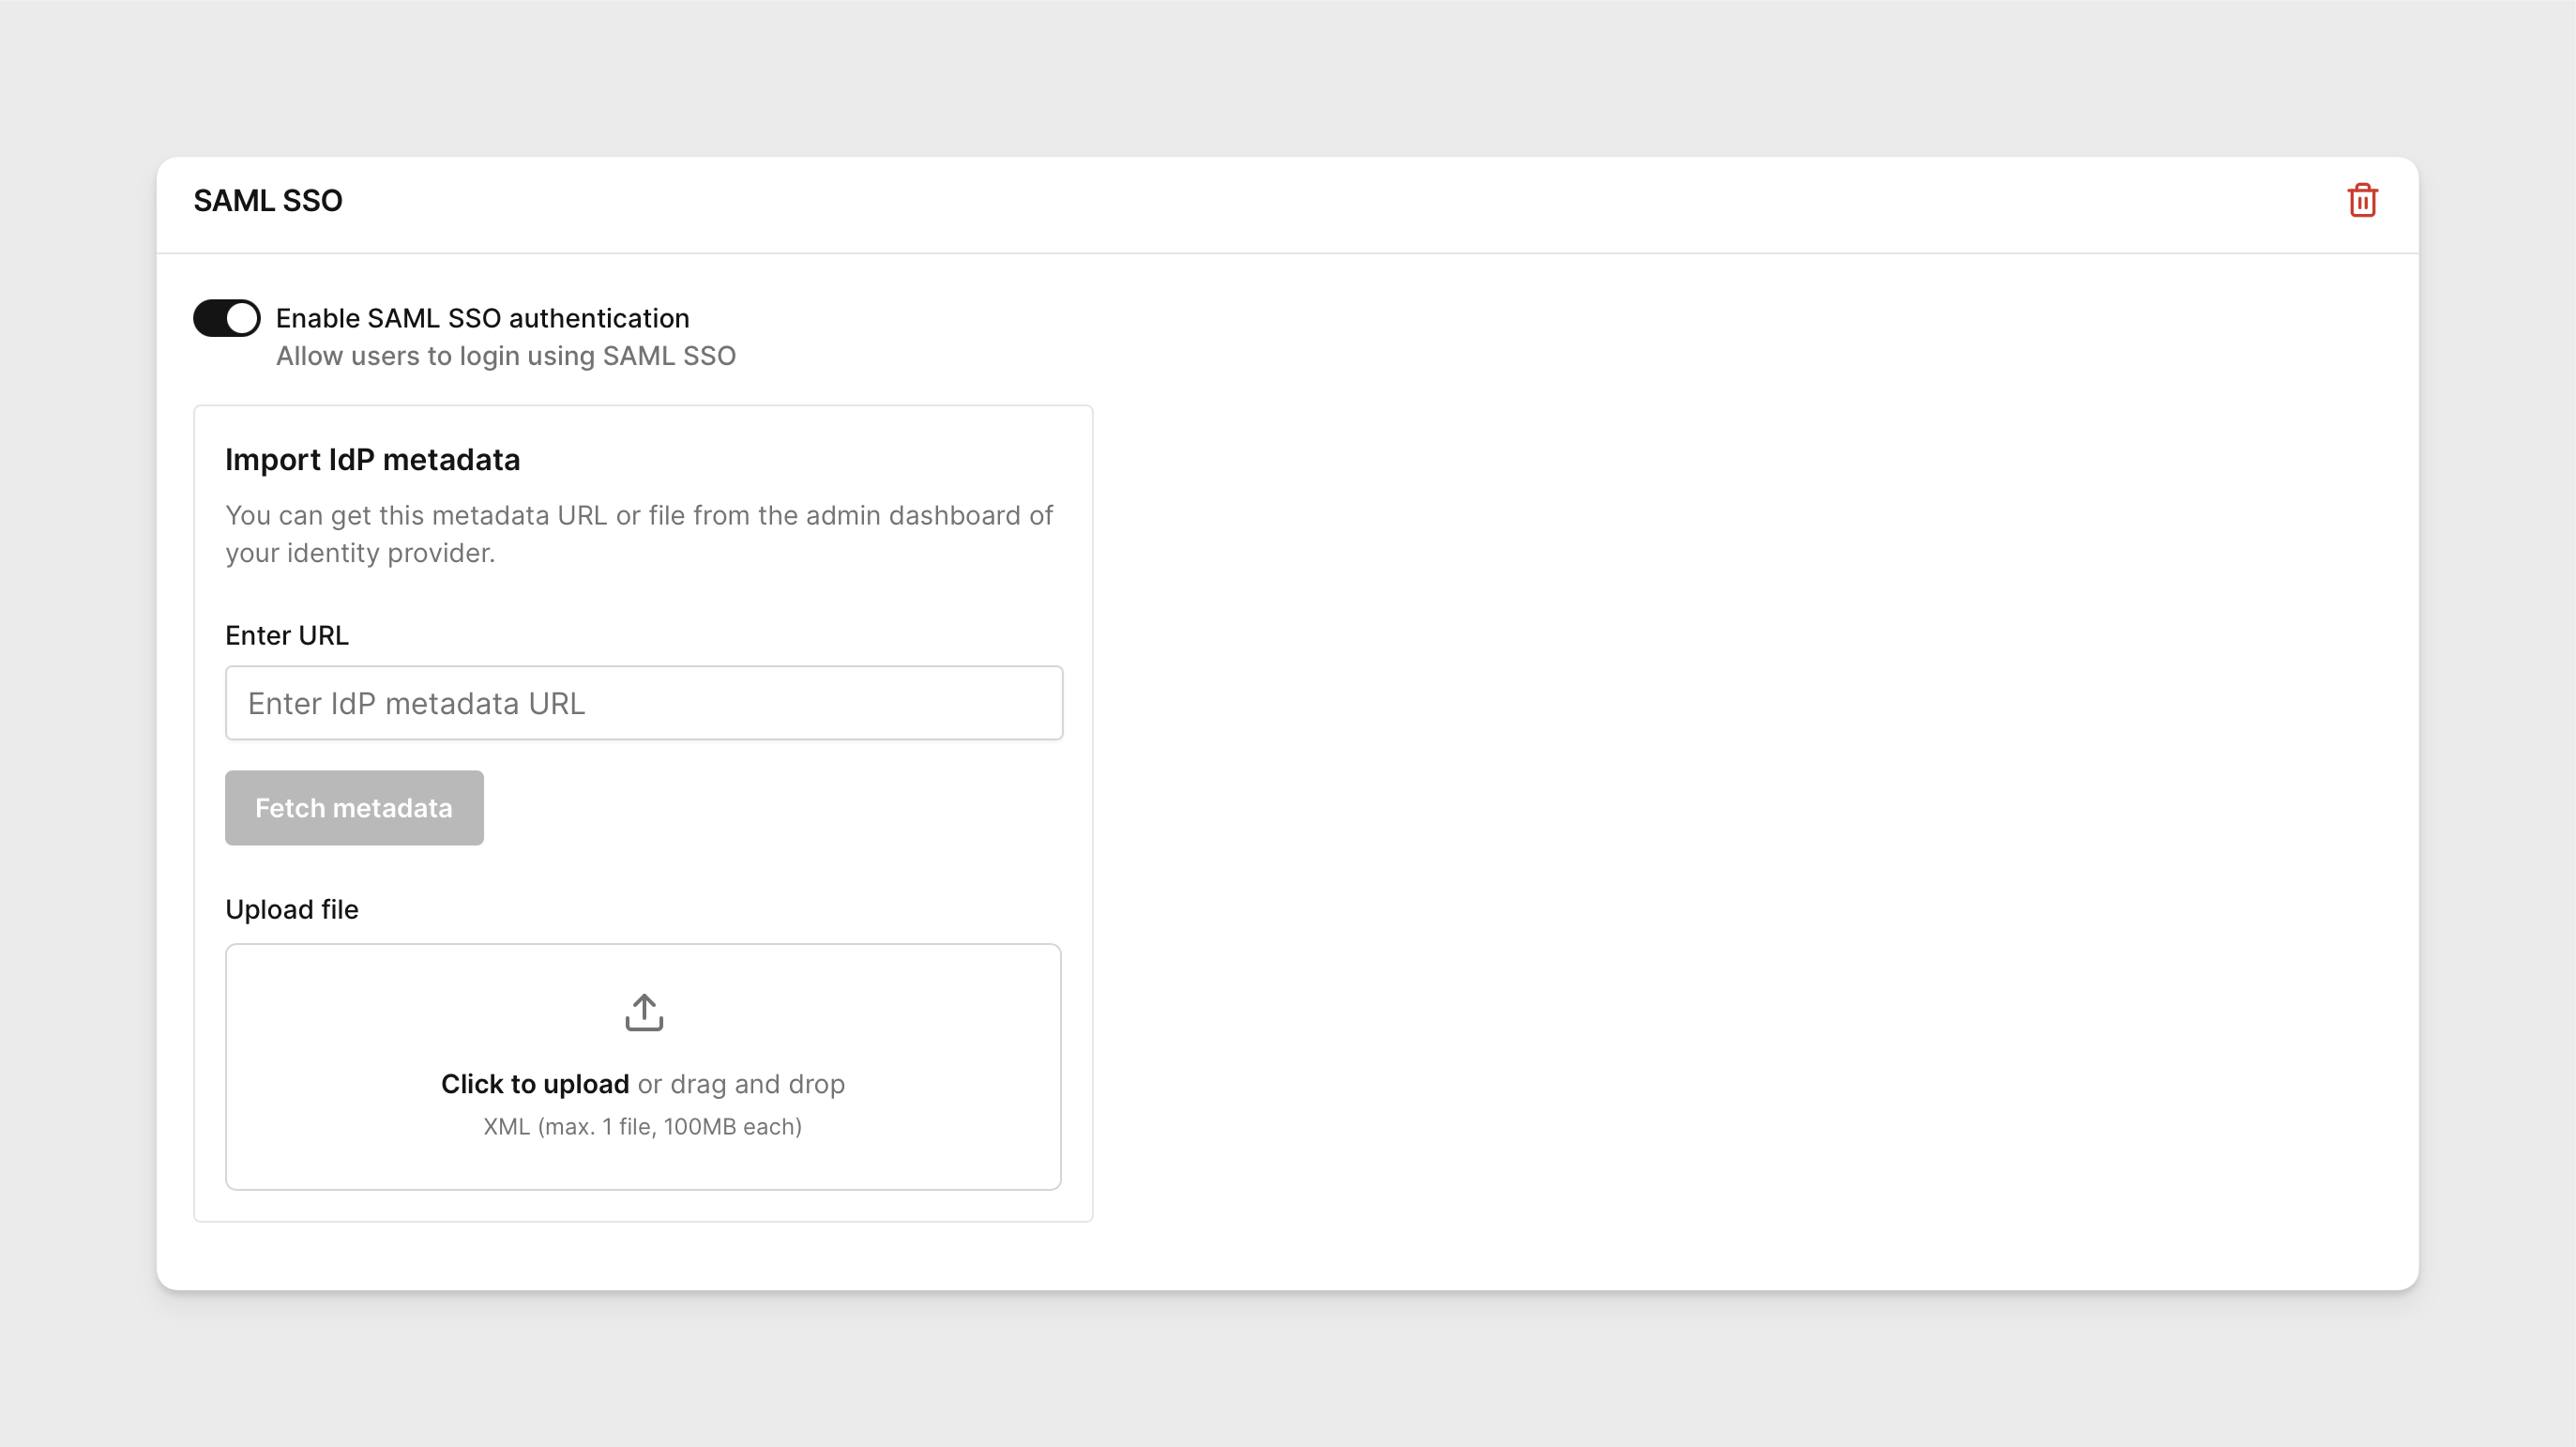The height and width of the screenshot is (1447, 2576).
Task: Click inside the Enter IdP metadata URL field
Action: [x=643, y=703]
